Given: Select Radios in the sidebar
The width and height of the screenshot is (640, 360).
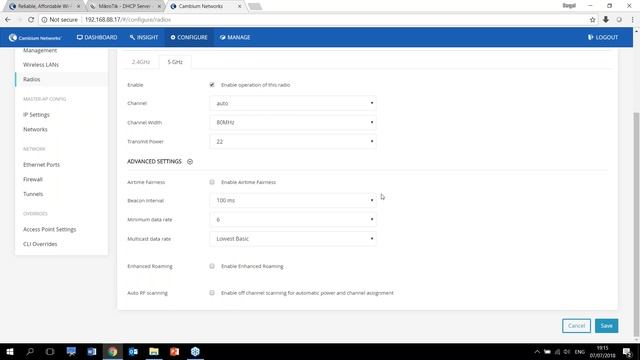Looking at the screenshot, I should (x=31, y=79).
